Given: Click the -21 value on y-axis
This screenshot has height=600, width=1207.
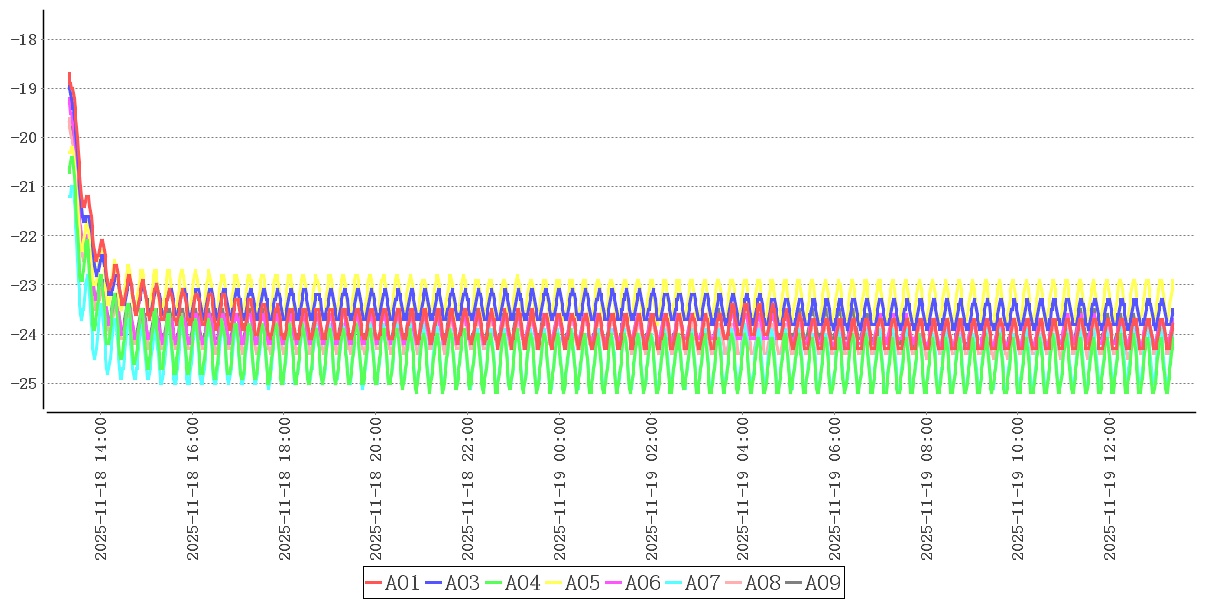Looking at the screenshot, I should click(22, 186).
